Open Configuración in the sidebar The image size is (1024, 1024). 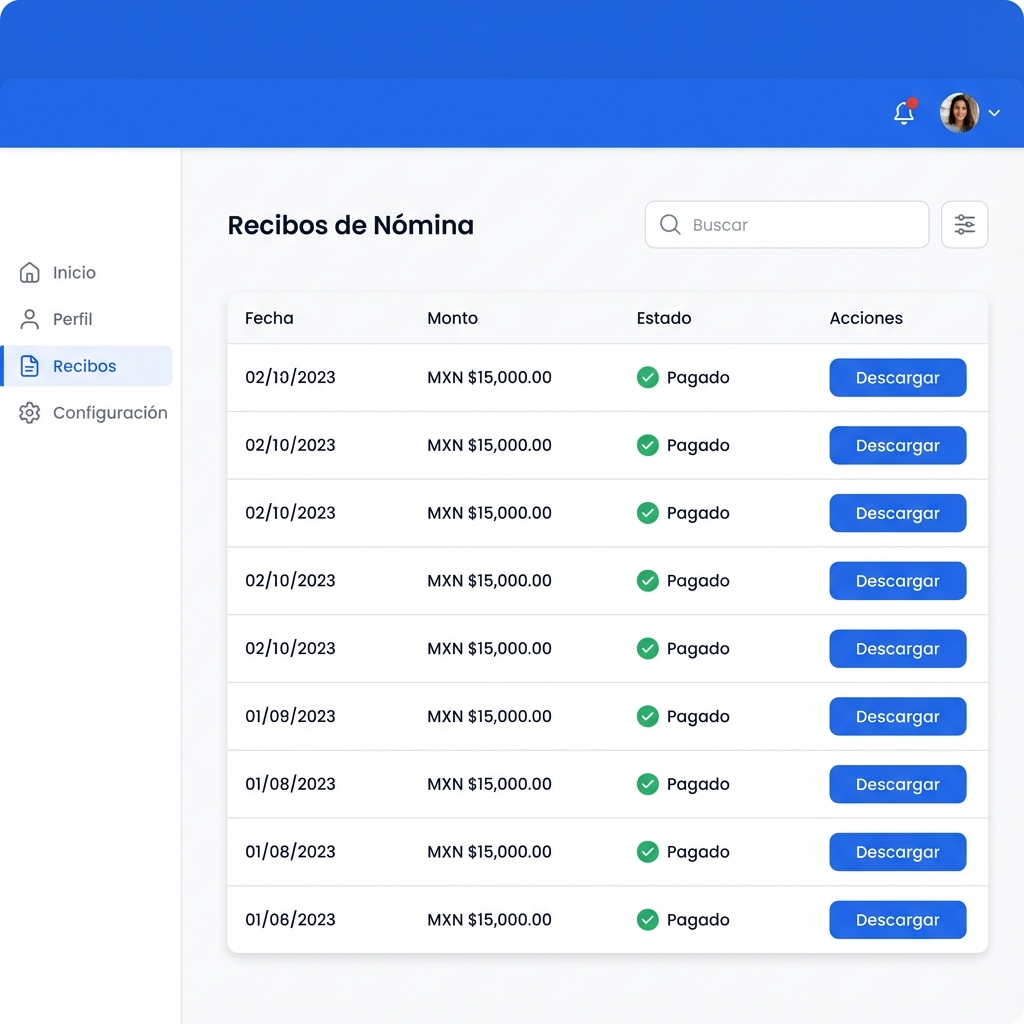(x=93, y=413)
